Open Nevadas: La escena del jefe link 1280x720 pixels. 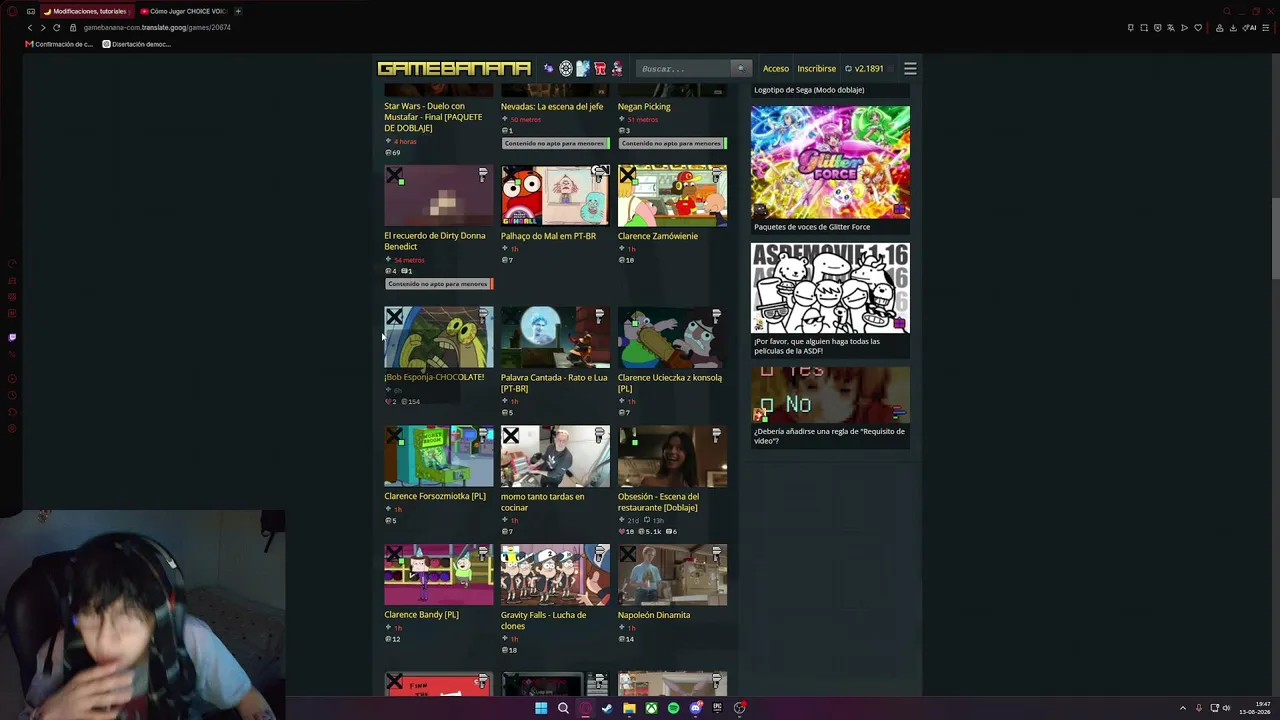(552, 106)
